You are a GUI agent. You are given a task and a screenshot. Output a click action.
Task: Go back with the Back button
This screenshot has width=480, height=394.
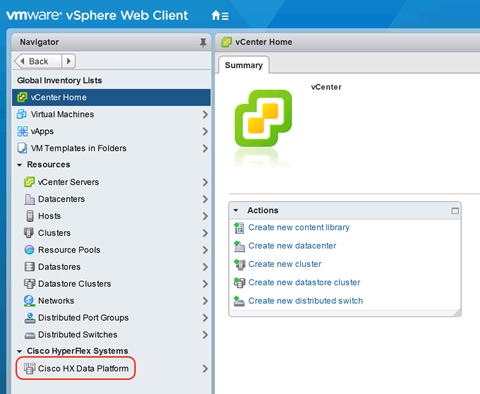pos(38,61)
